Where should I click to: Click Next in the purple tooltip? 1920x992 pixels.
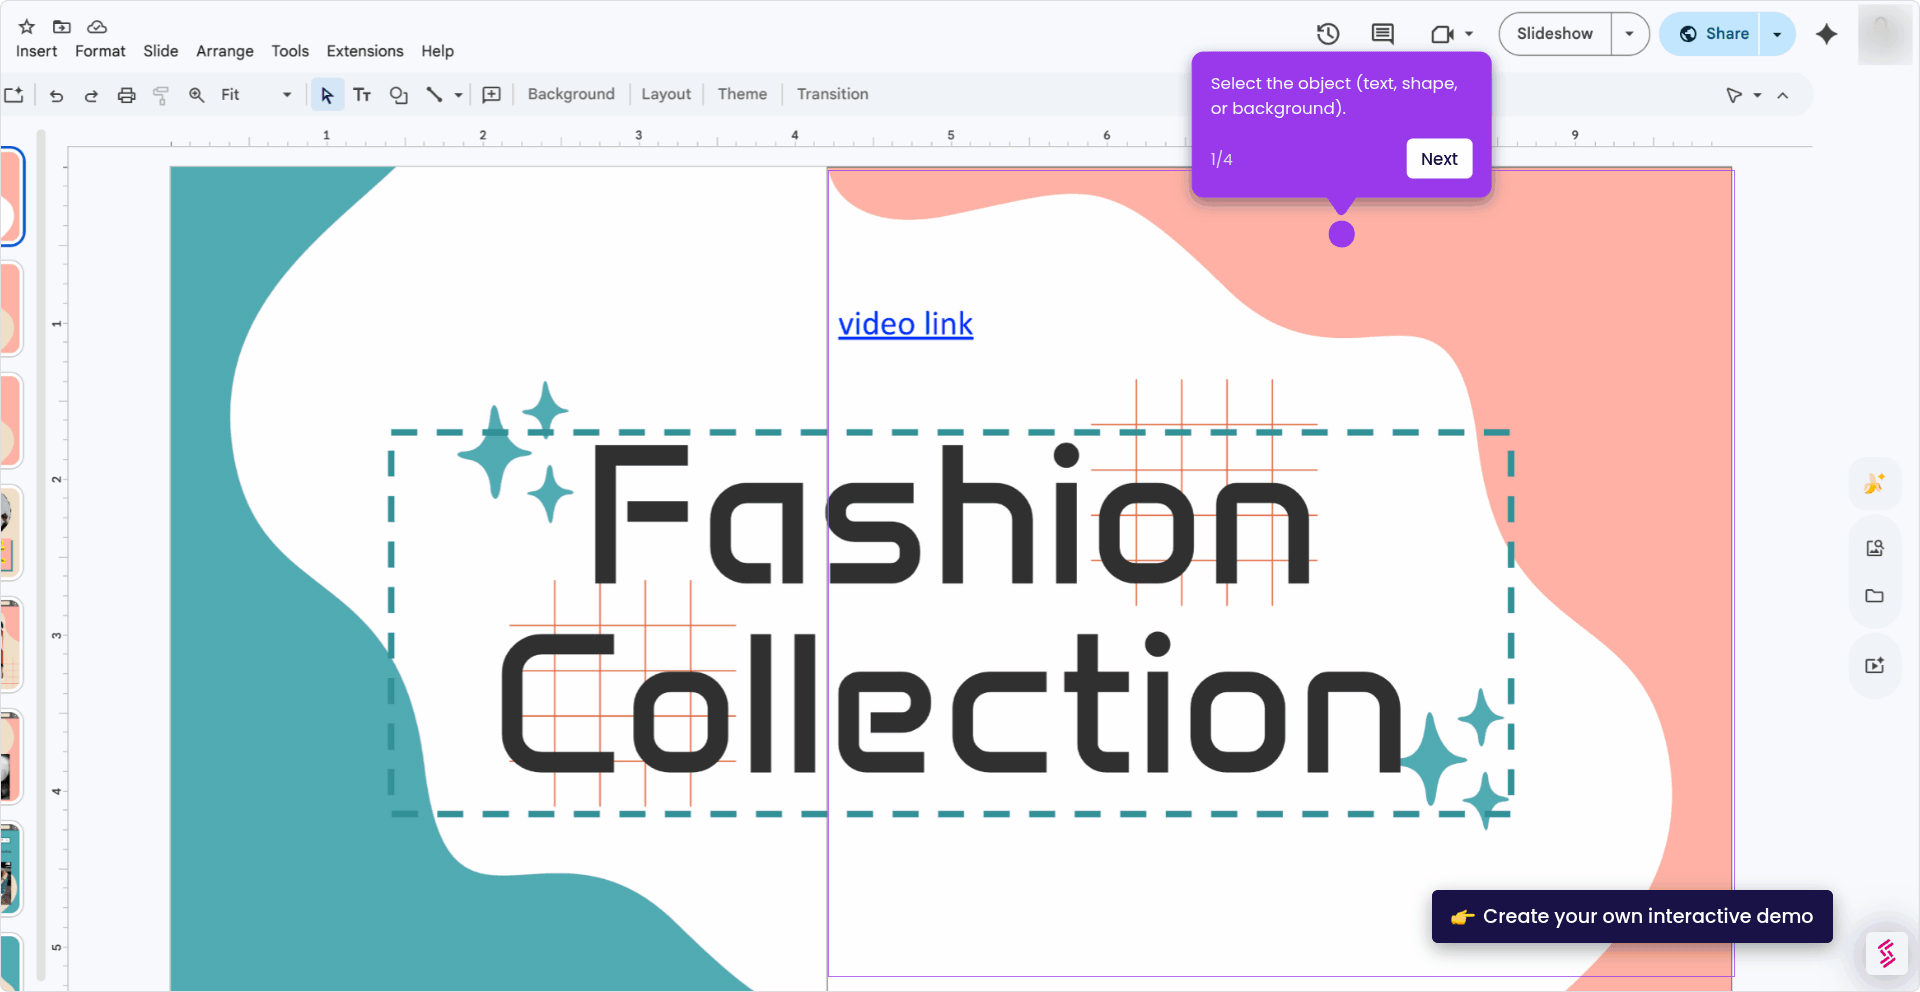pyautogui.click(x=1439, y=159)
